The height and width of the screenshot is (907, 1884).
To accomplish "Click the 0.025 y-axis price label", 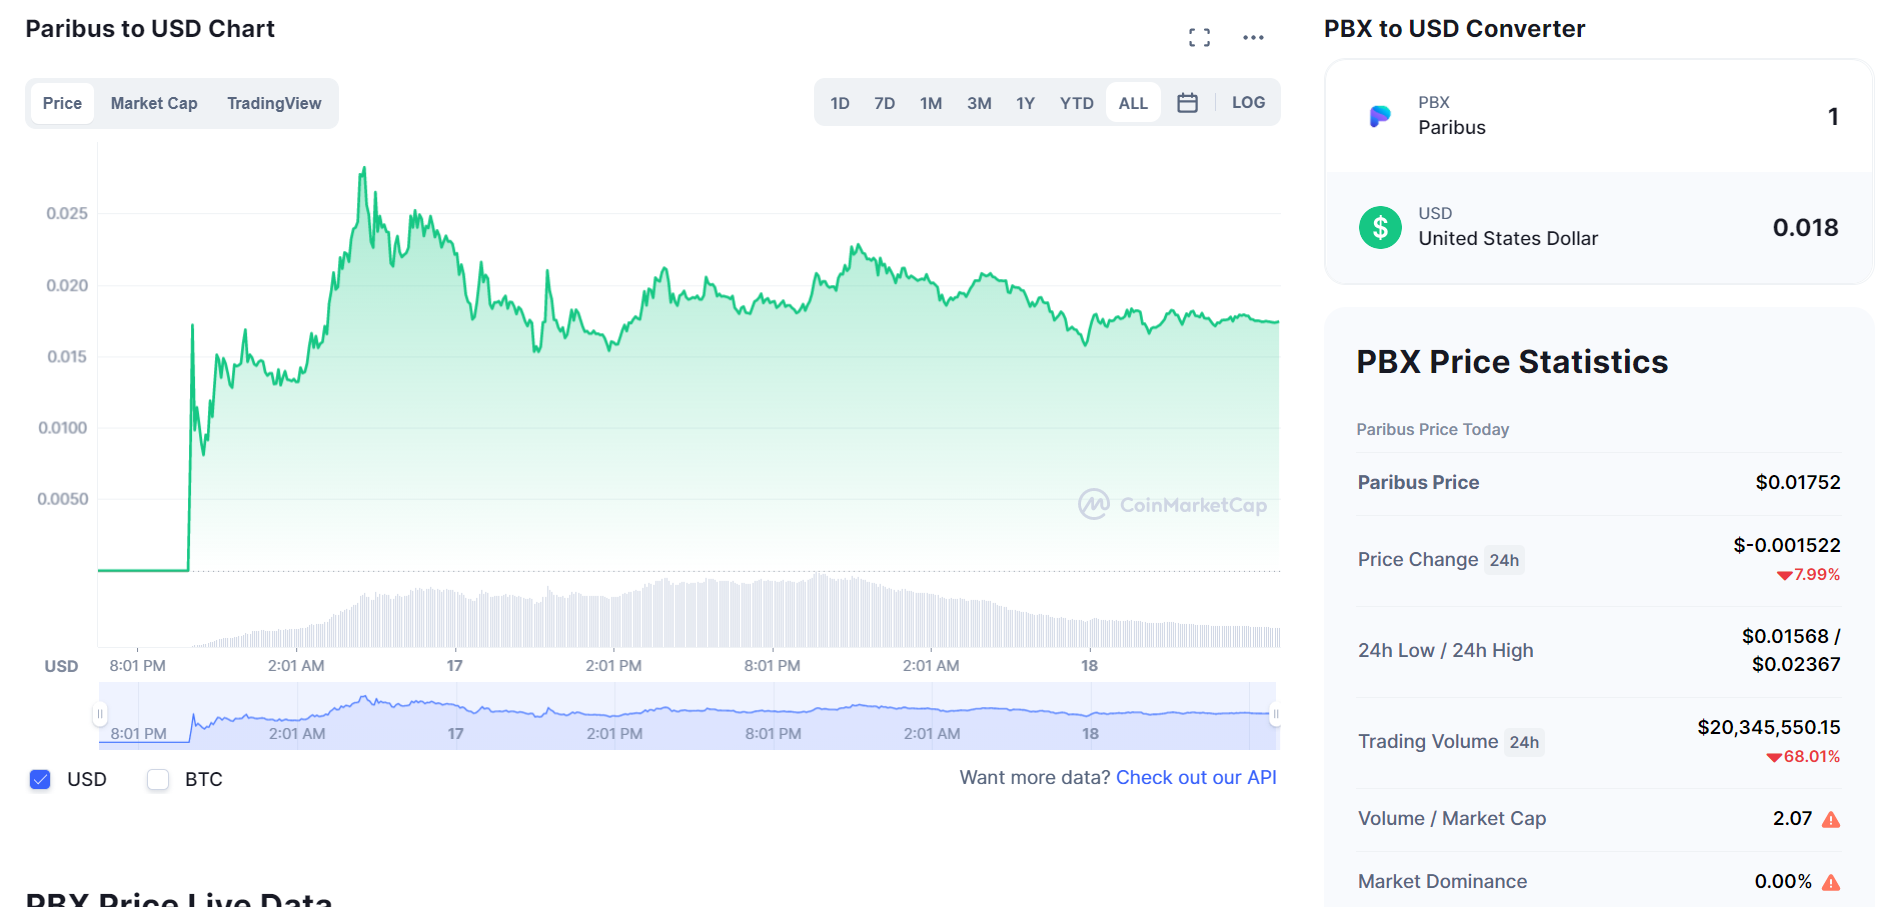I will pyautogui.click(x=67, y=213).
